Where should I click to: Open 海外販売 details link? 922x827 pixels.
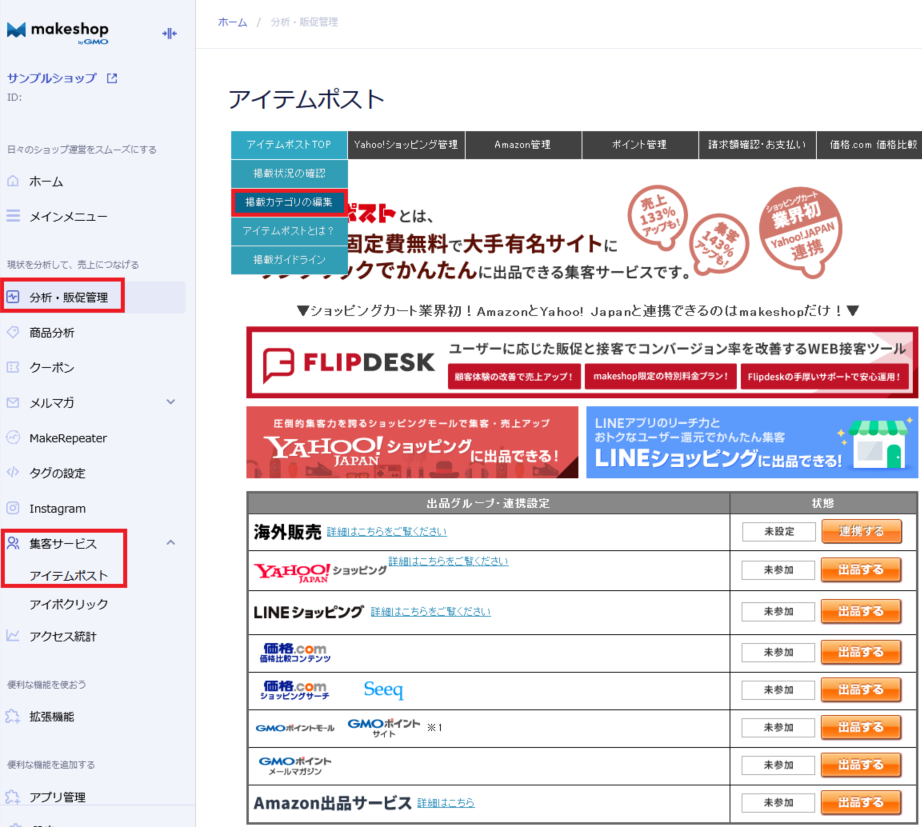pyautogui.click(x=387, y=532)
